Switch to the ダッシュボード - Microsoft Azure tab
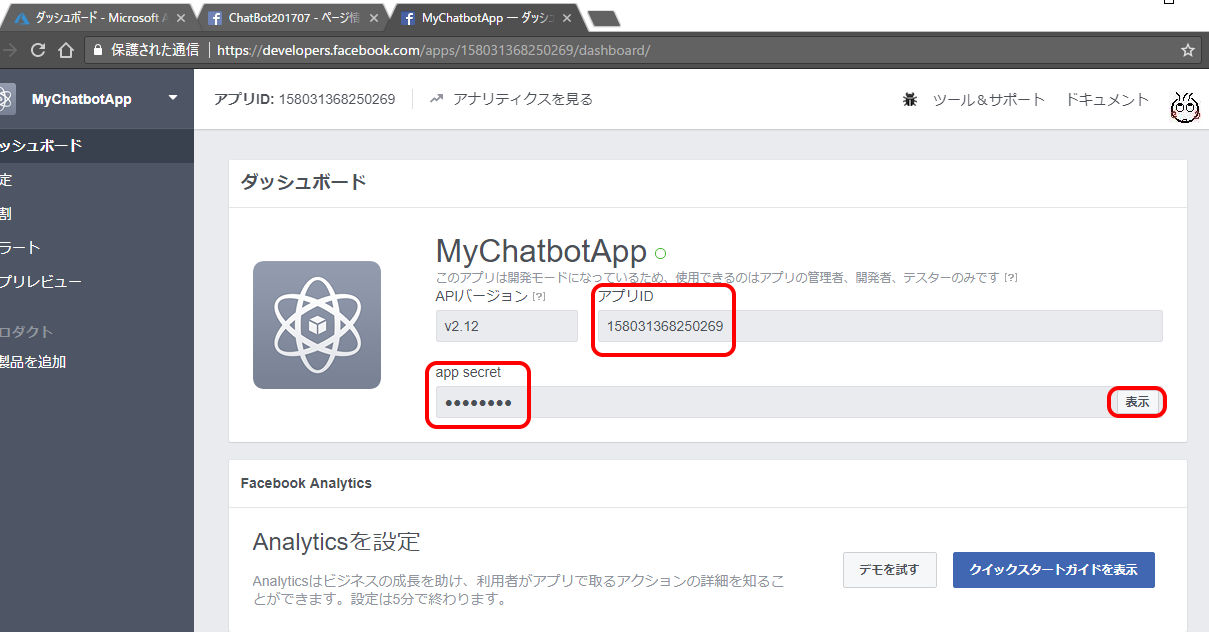The width and height of the screenshot is (1209, 632). [x=98, y=18]
